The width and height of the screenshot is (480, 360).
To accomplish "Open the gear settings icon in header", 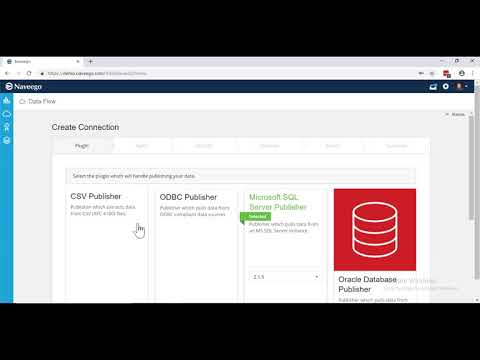I will coord(446,86).
